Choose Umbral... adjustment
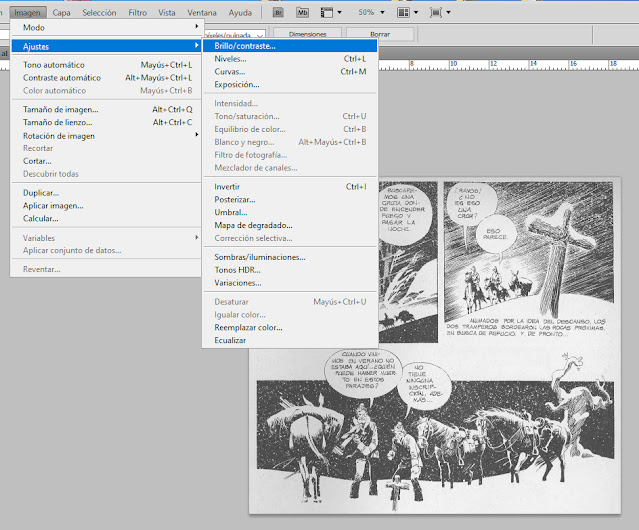The width and height of the screenshot is (639, 530). click(x=290, y=212)
